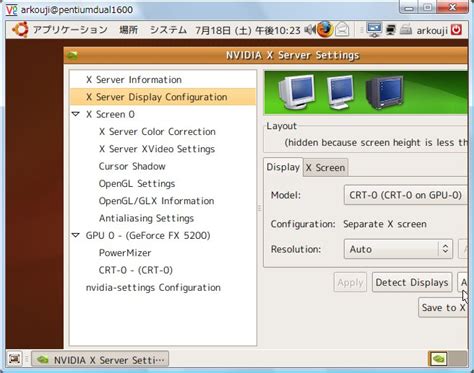
Task: Click the show desktop icon in bottom panel
Action: pos(15,359)
